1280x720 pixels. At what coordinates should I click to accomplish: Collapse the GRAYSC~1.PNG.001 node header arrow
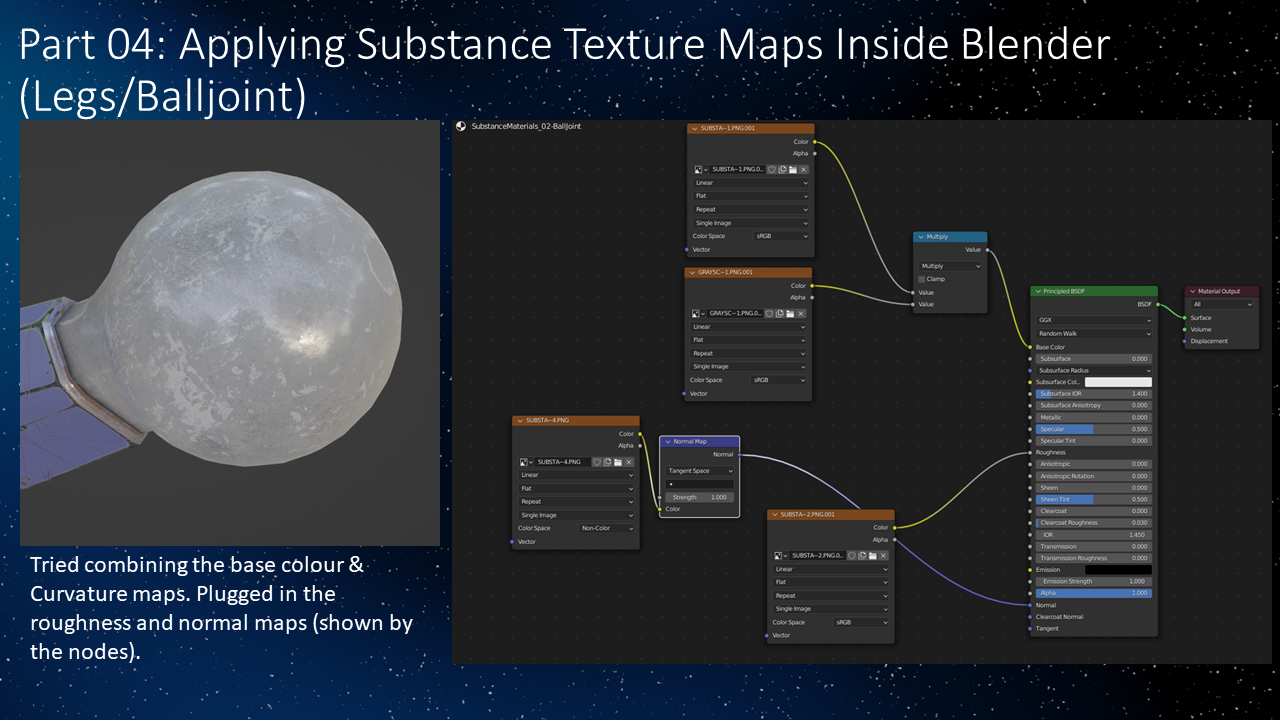pos(692,272)
